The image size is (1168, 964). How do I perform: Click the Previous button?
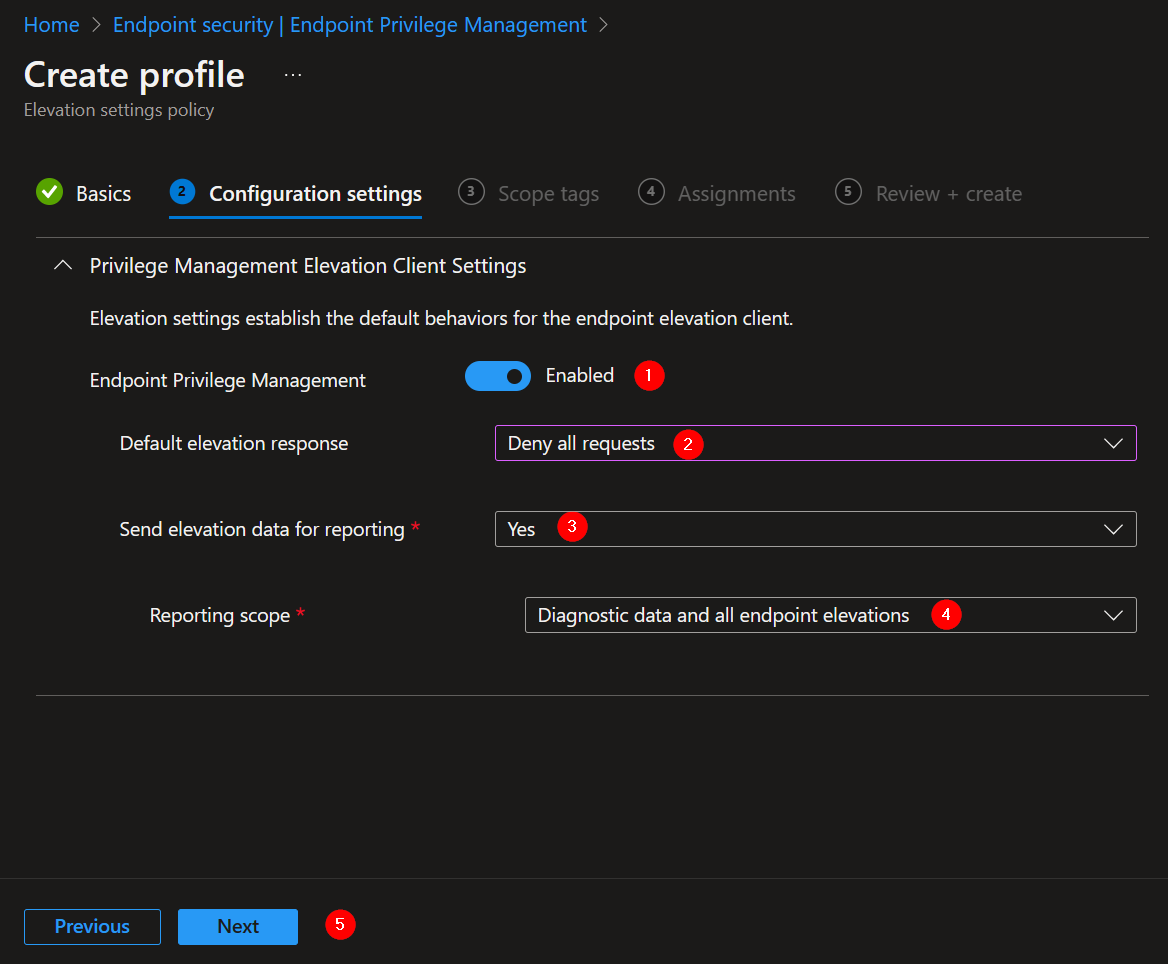(92, 926)
